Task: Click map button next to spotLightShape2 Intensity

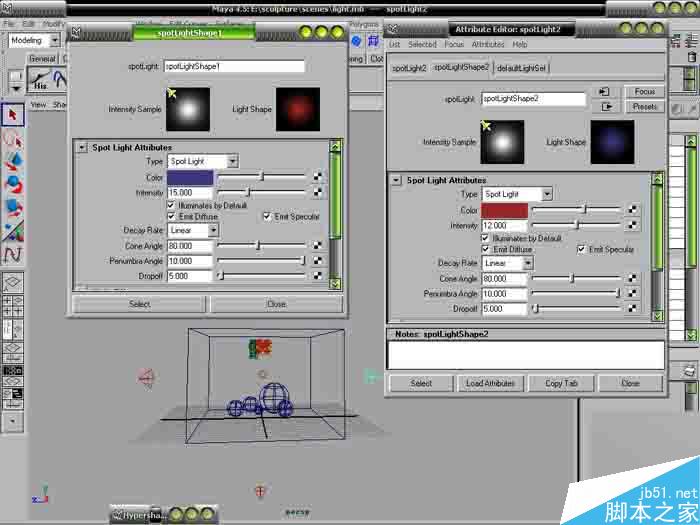Action: pyautogui.click(x=632, y=225)
